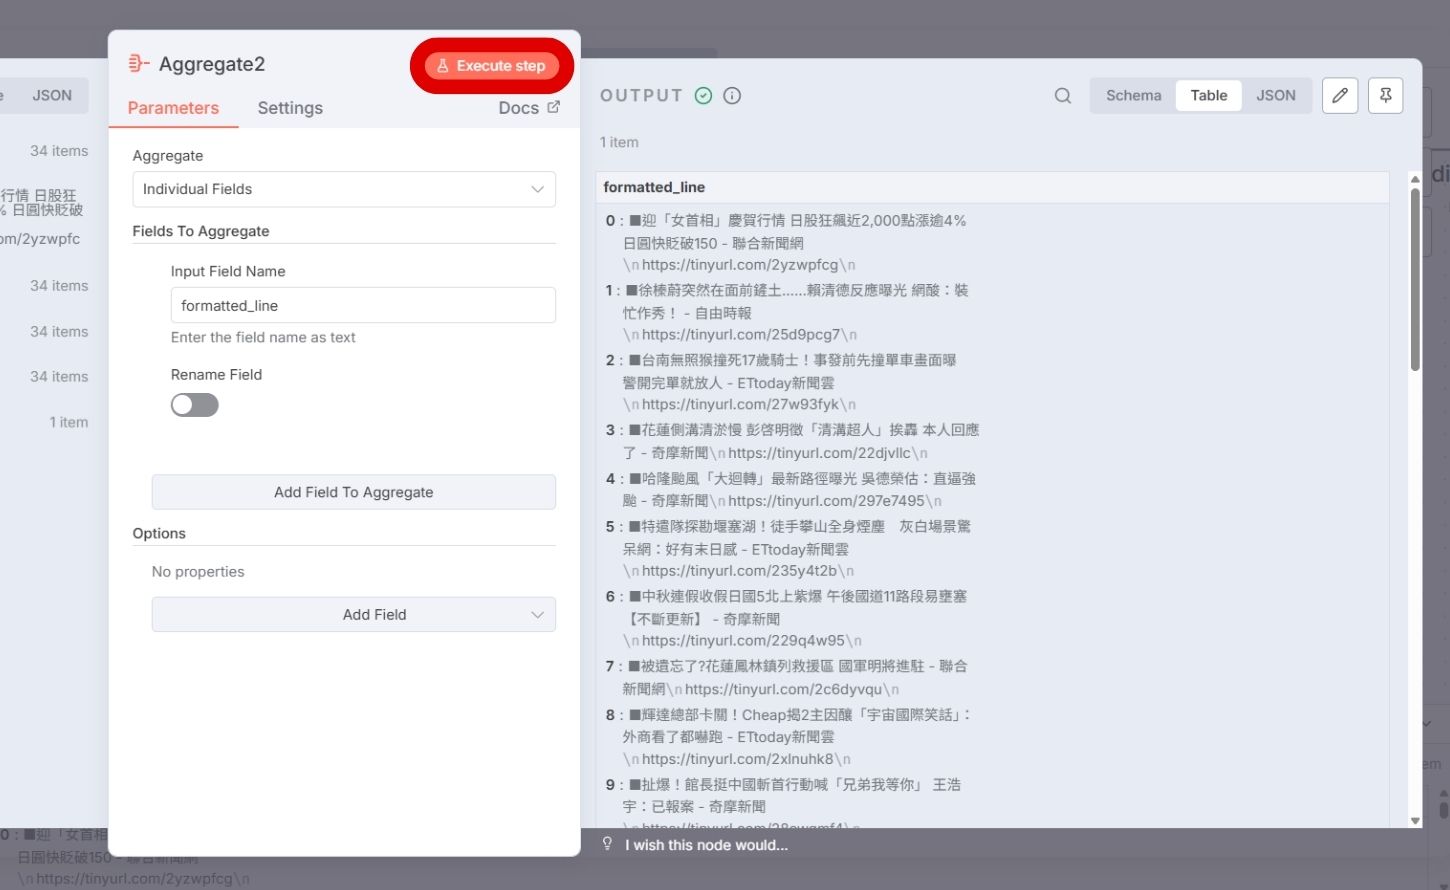Open the Individual Fields aggregate dropdown
Screen dimensions: 1450x890
click(x=344, y=189)
